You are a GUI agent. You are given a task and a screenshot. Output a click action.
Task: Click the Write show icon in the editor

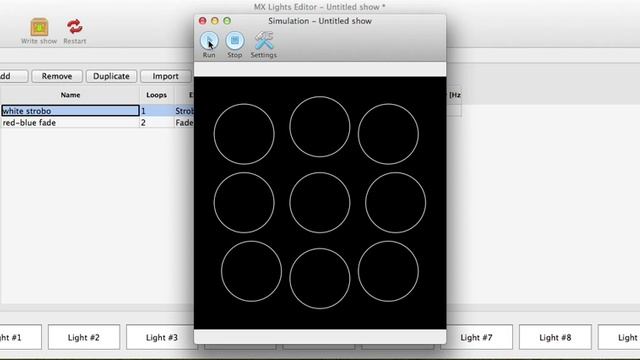click(x=39, y=28)
